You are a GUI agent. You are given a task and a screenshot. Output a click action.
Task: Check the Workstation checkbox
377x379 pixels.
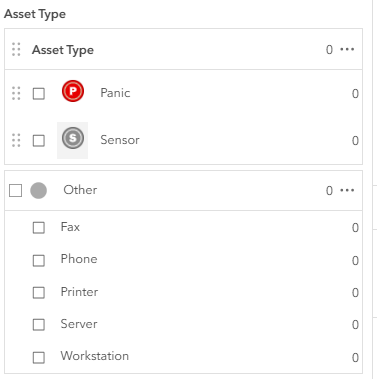[x=39, y=357]
